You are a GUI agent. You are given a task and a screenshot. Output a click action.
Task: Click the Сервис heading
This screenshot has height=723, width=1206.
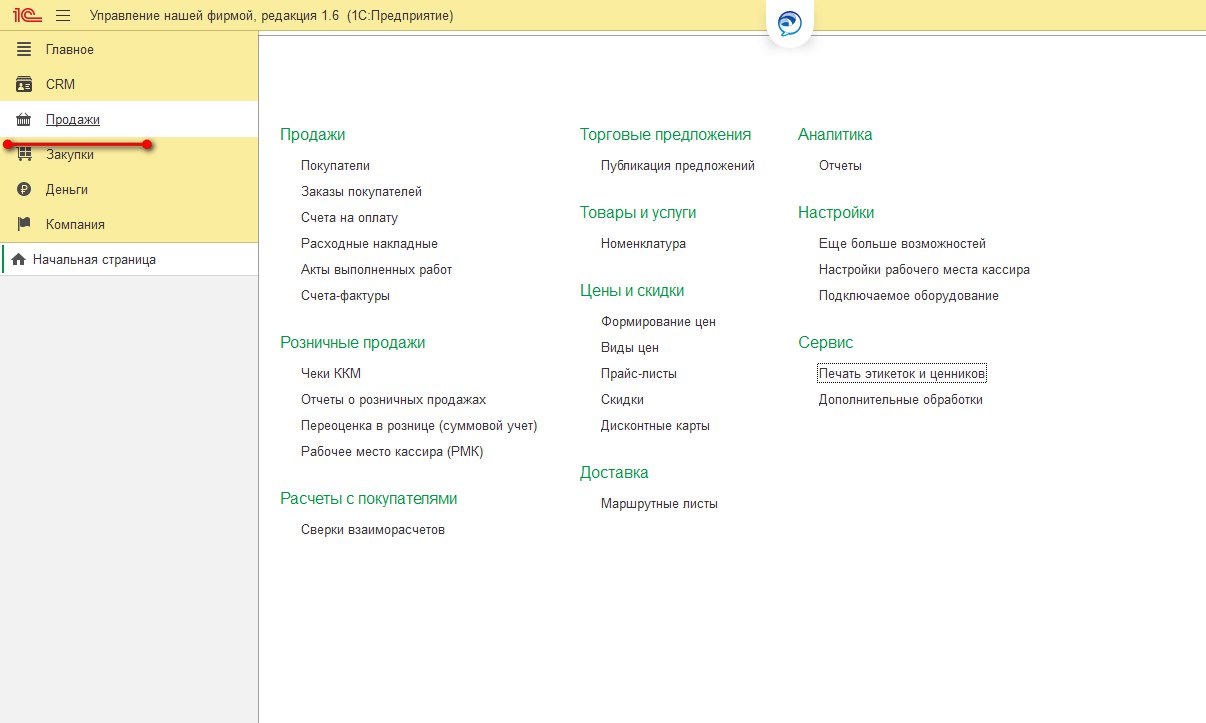(826, 343)
